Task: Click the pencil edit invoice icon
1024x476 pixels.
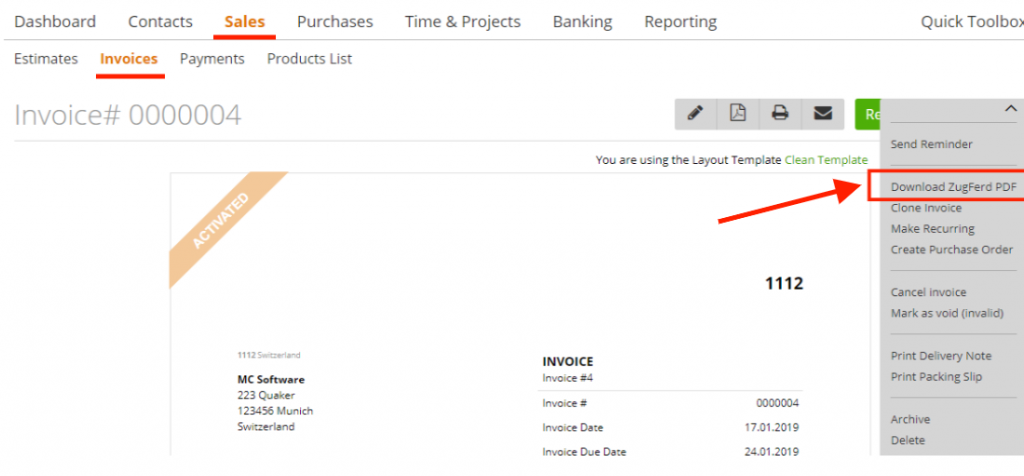Action: (696, 114)
